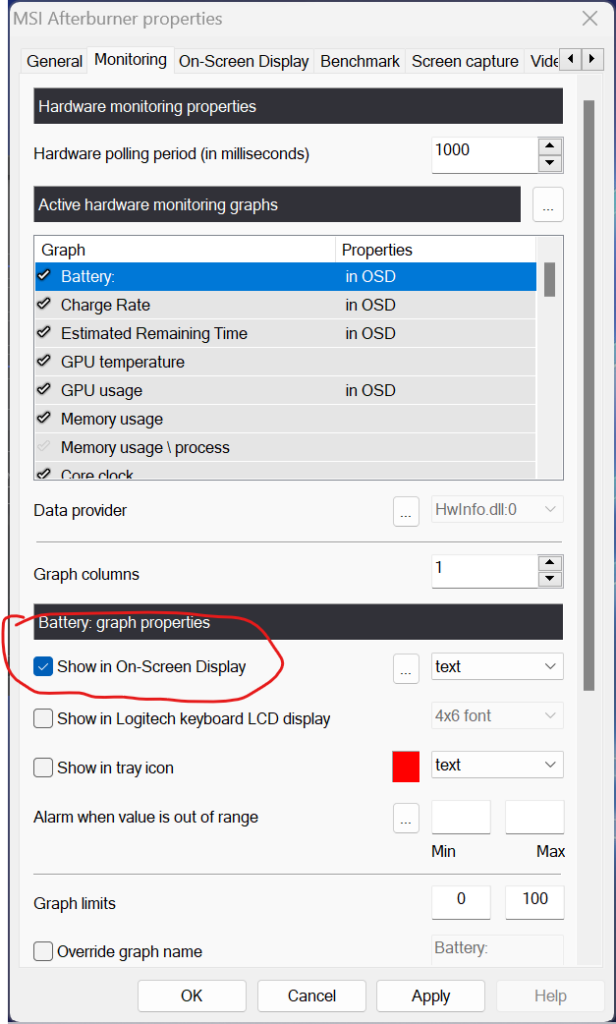Open tray icon text format dropdown

(497, 765)
